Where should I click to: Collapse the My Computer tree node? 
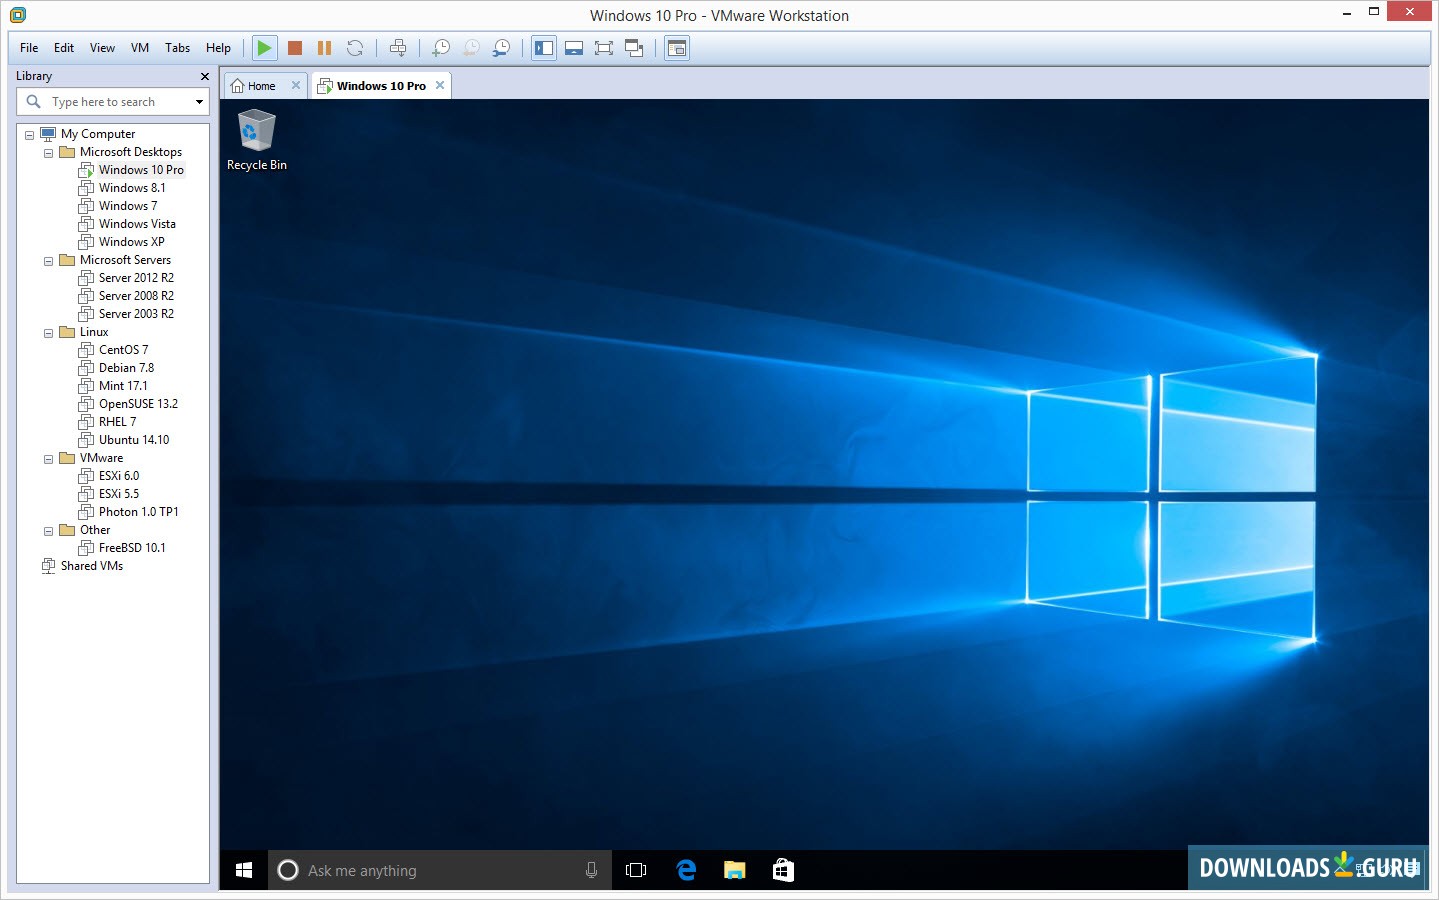point(29,135)
